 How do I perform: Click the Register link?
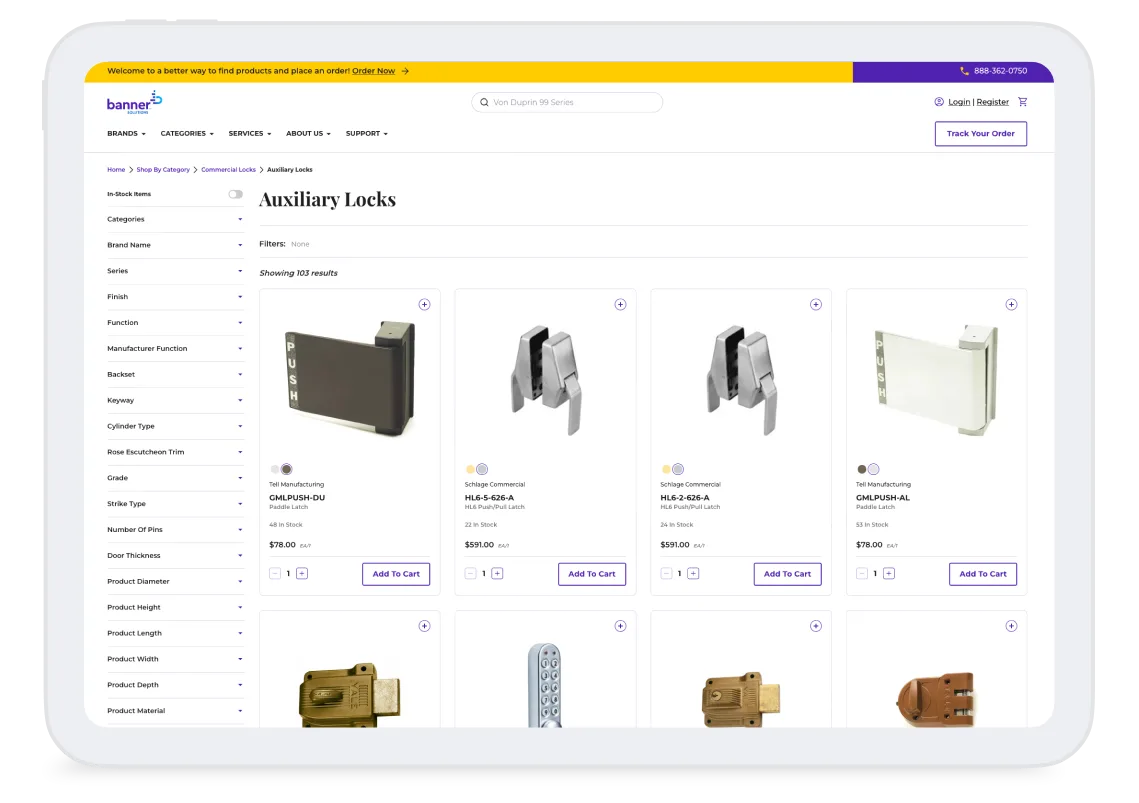[x=992, y=102]
